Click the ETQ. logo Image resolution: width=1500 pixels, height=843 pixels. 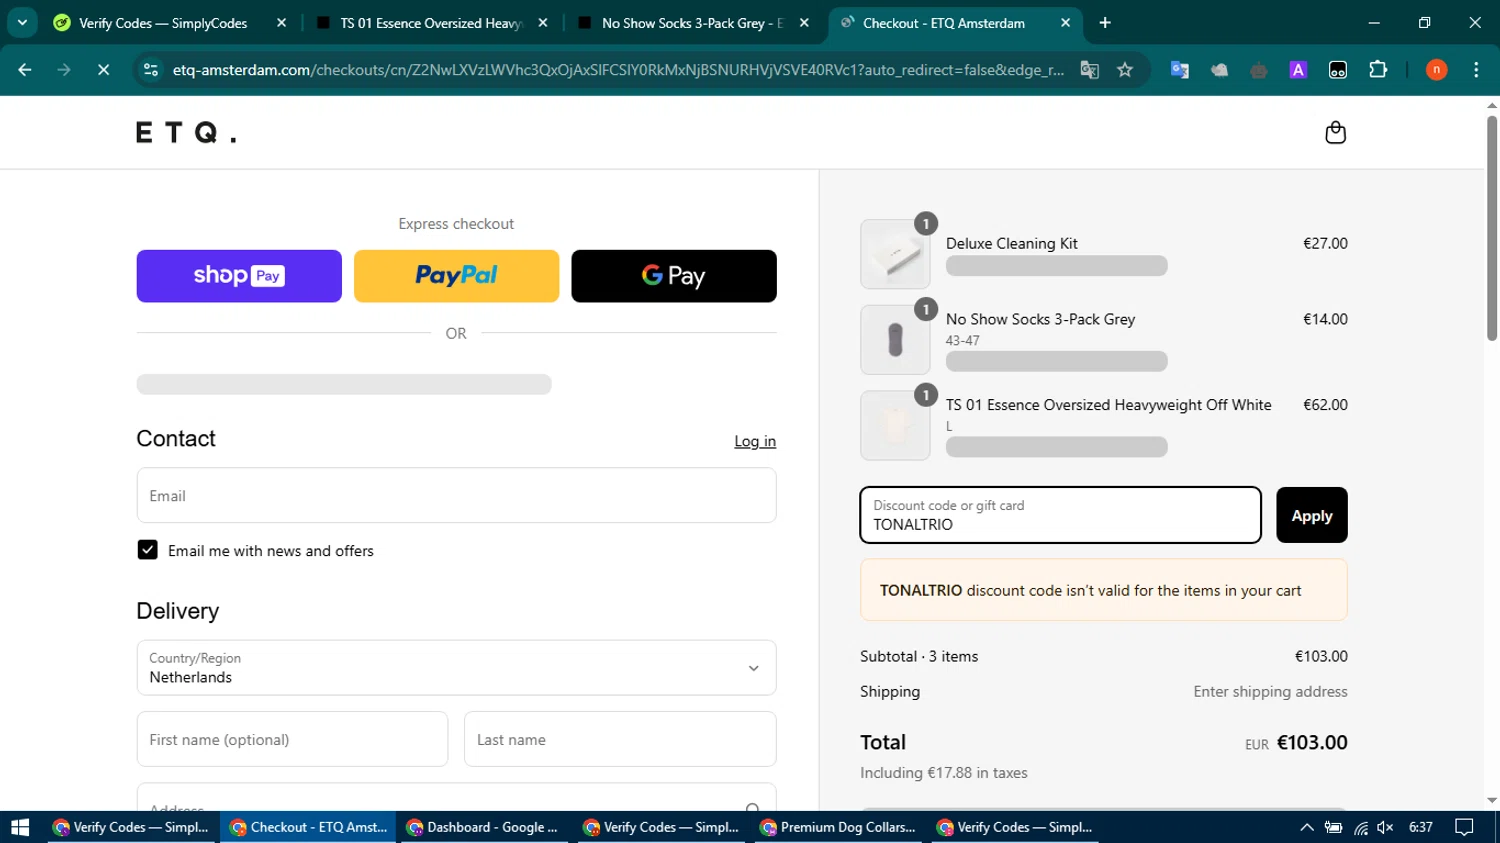click(x=186, y=133)
